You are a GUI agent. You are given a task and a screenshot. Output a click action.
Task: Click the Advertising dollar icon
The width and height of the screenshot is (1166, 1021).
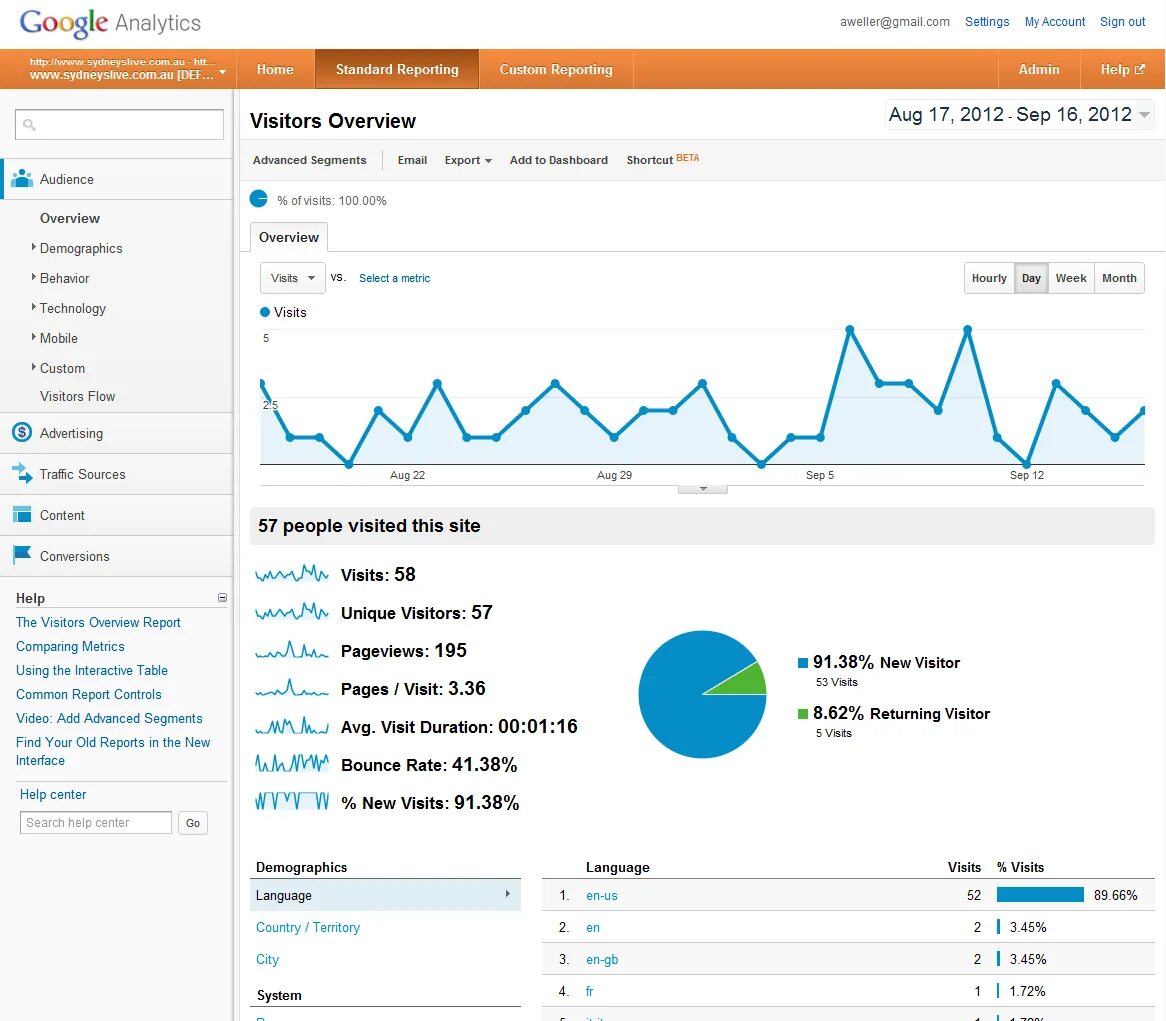coord(22,432)
